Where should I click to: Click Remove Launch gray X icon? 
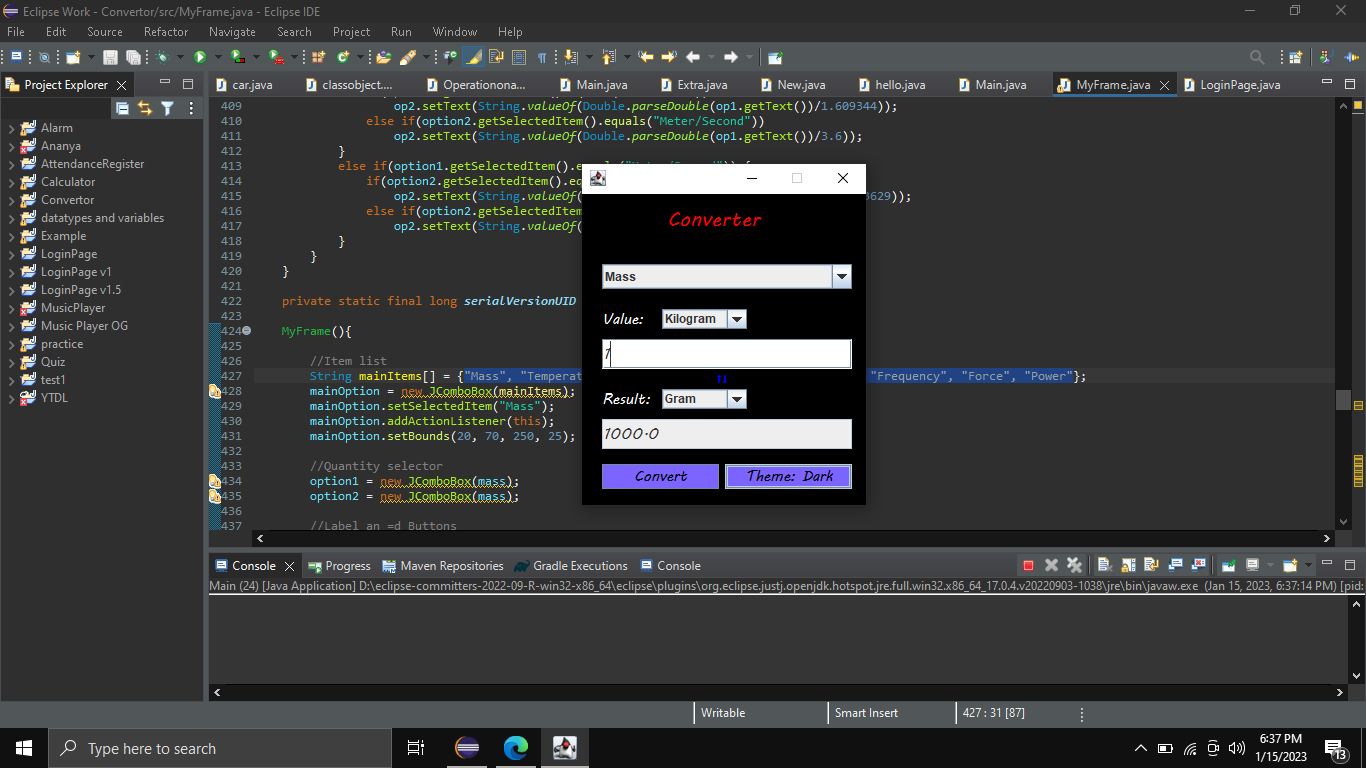pos(1051,565)
